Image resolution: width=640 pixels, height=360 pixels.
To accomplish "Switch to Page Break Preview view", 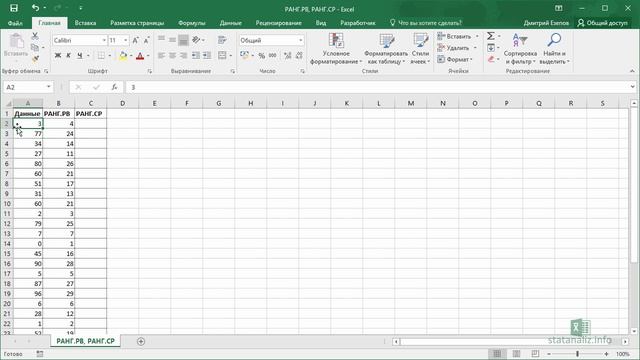I will pos(535,353).
